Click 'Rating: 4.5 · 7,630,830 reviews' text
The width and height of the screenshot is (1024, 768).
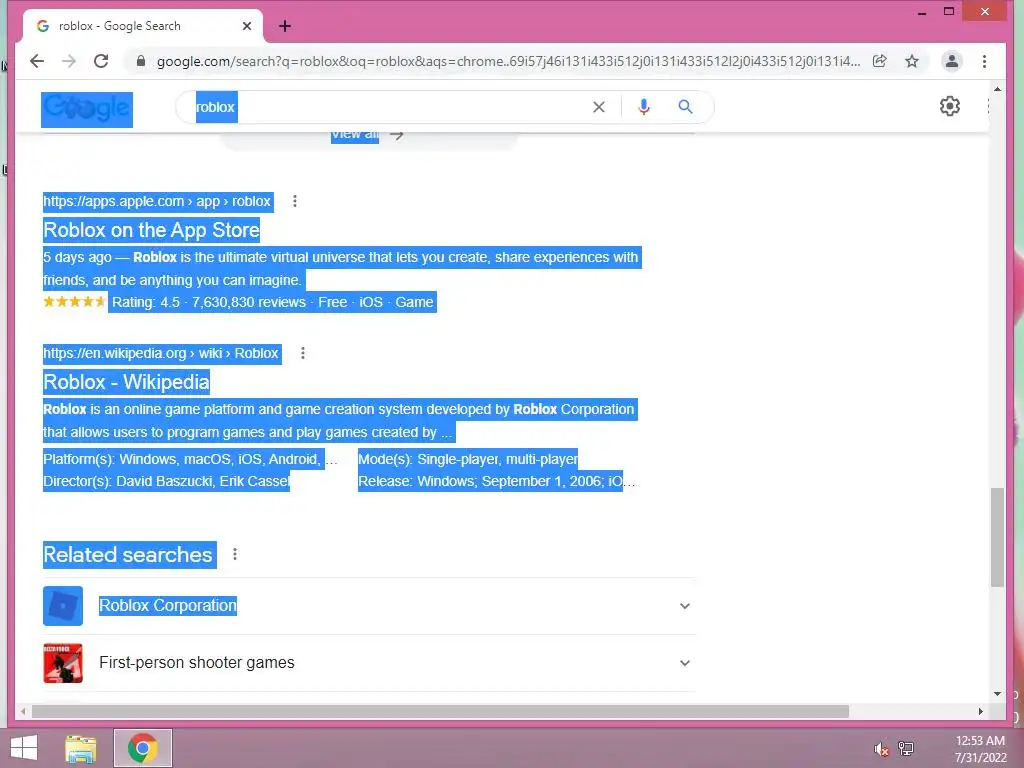pyautogui.click(x=209, y=302)
